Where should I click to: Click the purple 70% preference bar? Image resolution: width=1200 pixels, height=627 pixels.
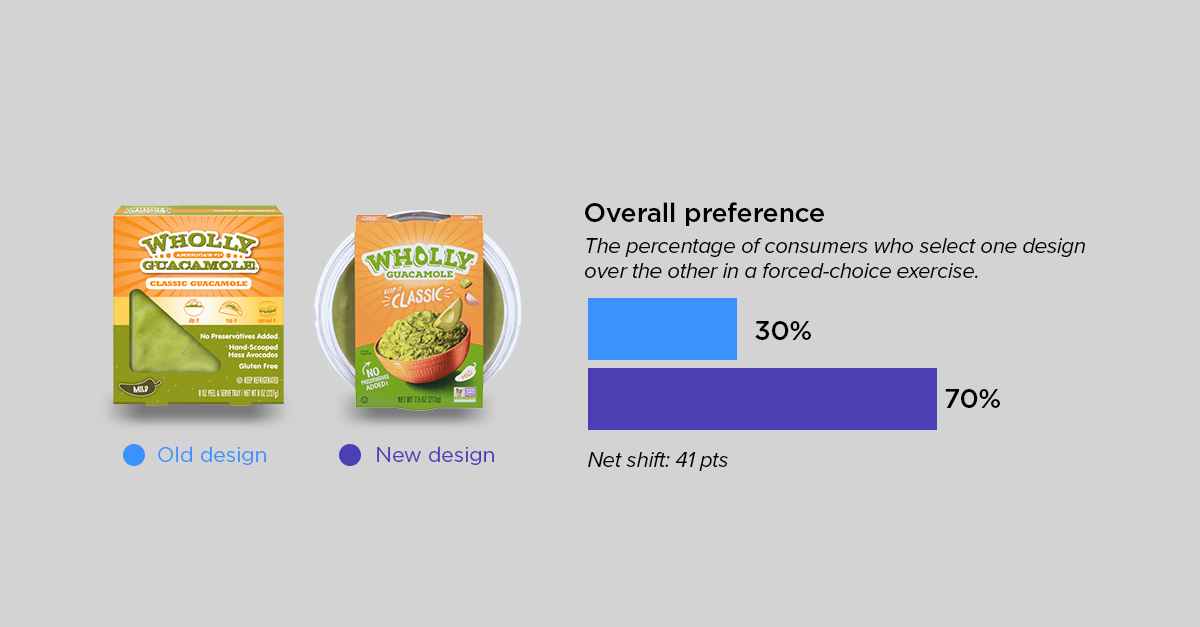pyautogui.click(x=762, y=399)
